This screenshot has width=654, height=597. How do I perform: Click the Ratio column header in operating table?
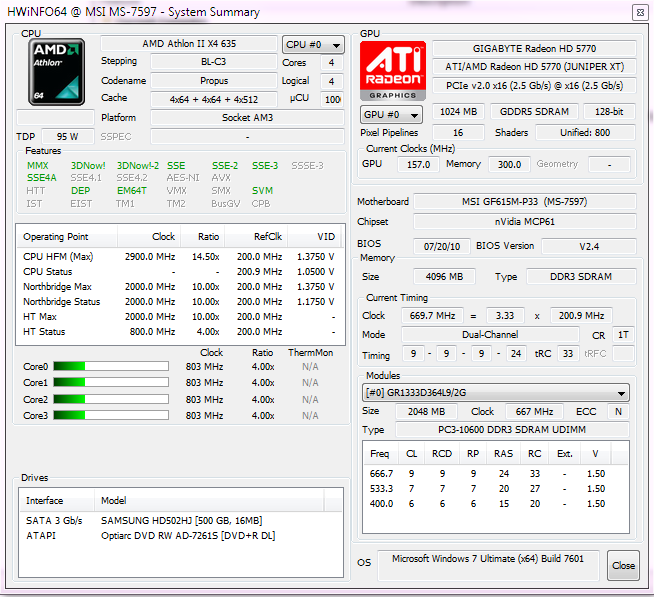tap(203, 237)
